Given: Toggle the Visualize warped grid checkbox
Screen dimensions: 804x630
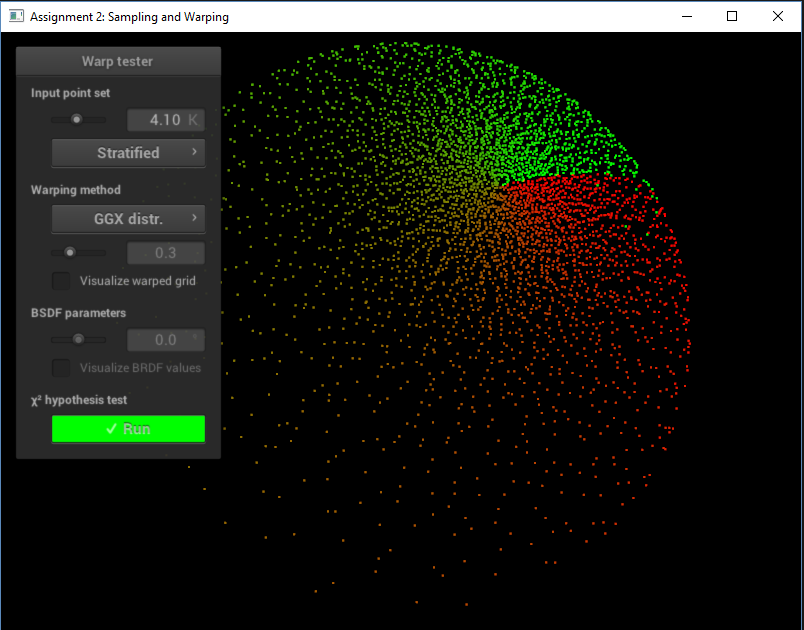Looking at the screenshot, I should tap(61, 281).
